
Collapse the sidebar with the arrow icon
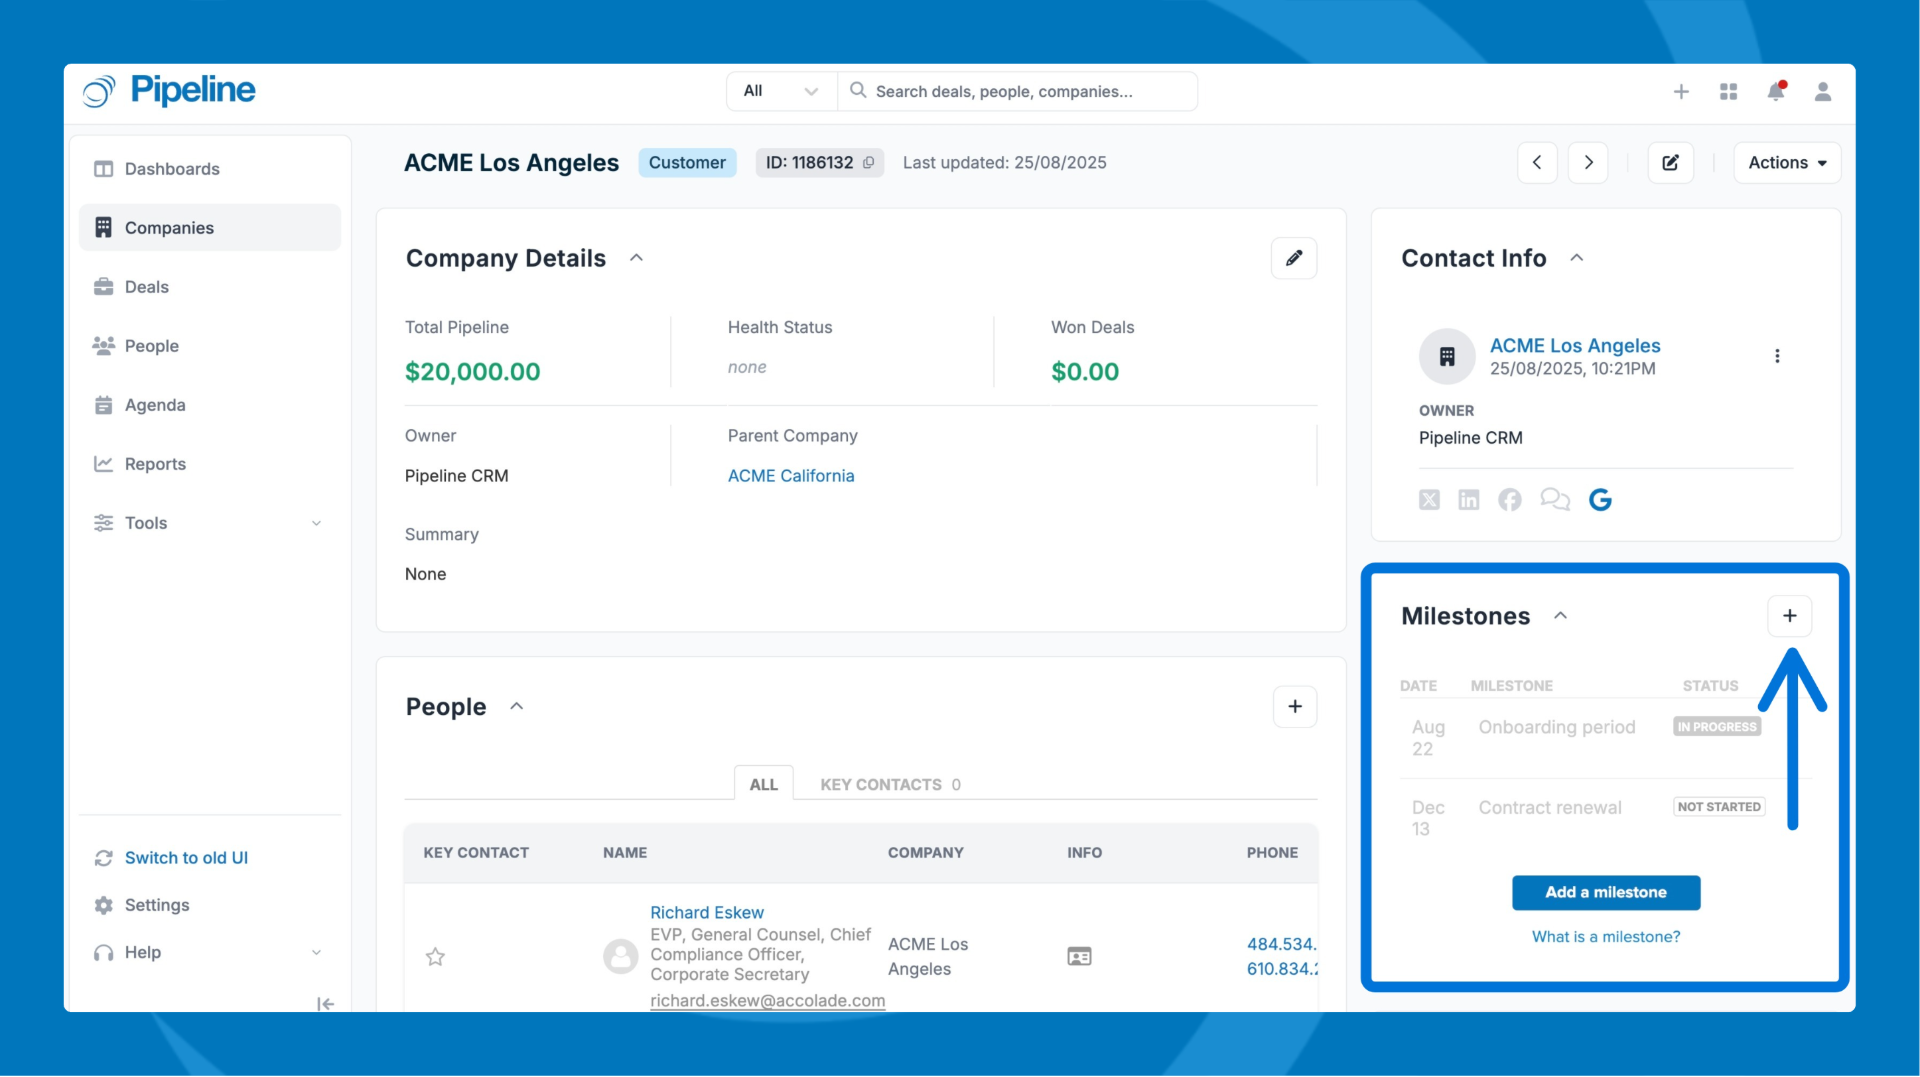325,1003
